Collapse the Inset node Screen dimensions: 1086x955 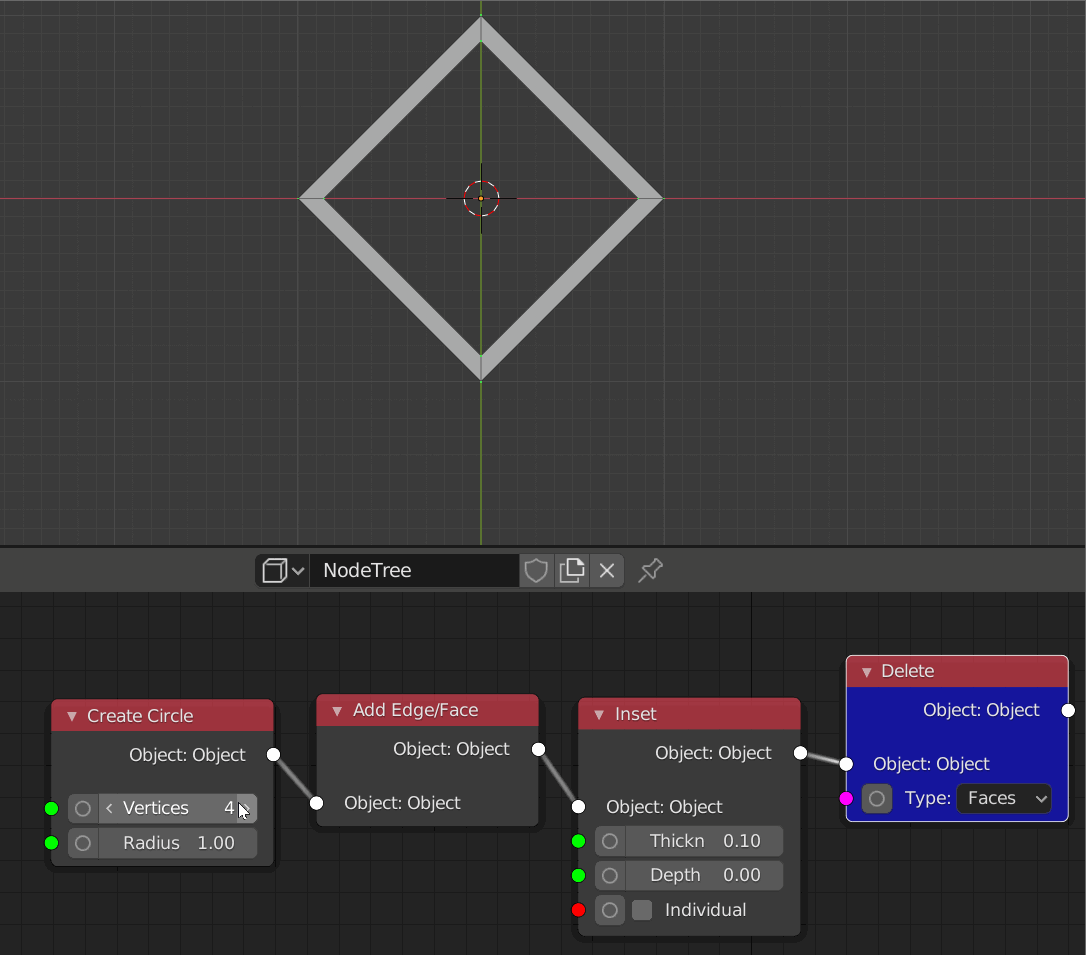[x=596, y=714]
